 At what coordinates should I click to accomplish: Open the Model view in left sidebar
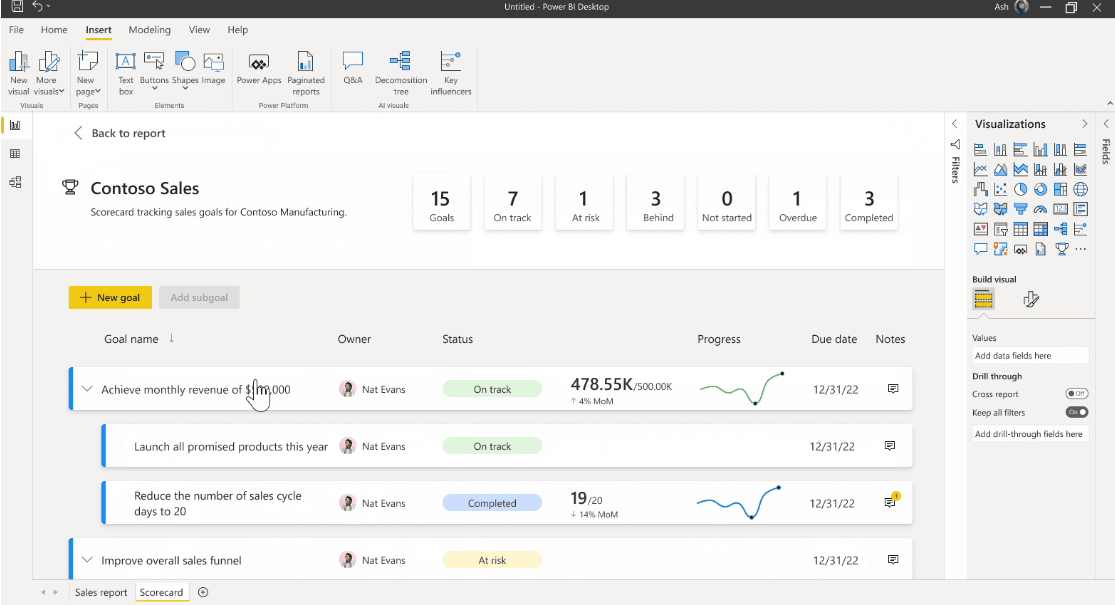[15, 182]
